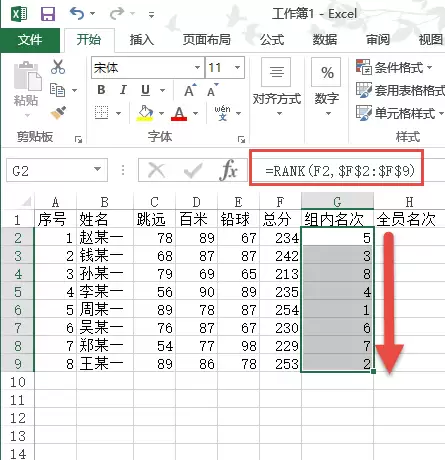Switch to the 开始 Home tab

click(x=89, y=40)
